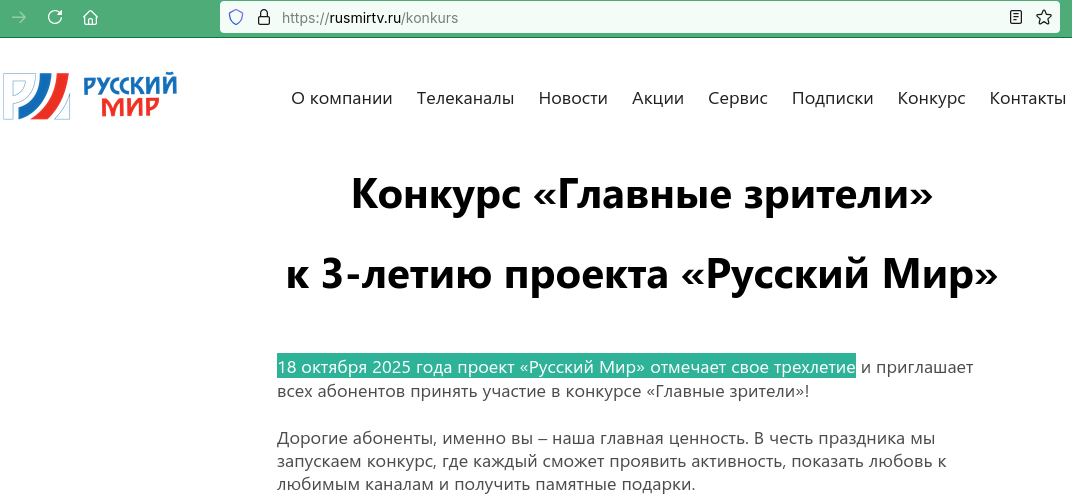The width and height of the screenshot is (1072, 497).
Task: View site security padlock info
Action: click(x=264, y=18)
